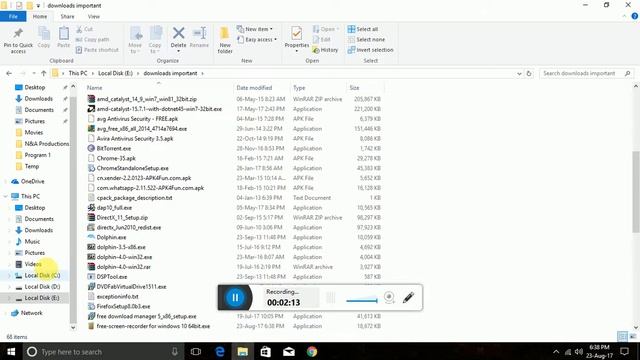This screenshot has height=360, width=640.
Task: Refresh the current folder view
Action: pyautogui.click(x=529, y=73)
